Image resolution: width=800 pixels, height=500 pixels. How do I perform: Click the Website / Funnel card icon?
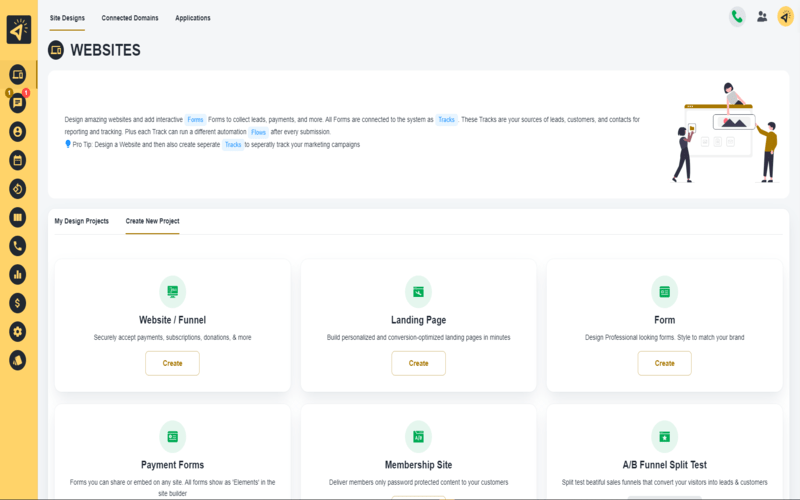[172, 292]
